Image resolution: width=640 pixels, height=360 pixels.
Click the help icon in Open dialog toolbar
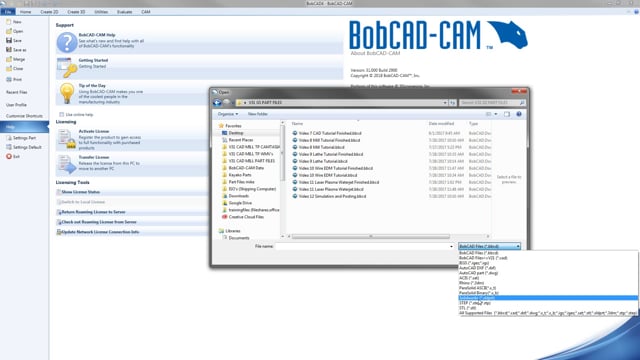tap(519, 114)
